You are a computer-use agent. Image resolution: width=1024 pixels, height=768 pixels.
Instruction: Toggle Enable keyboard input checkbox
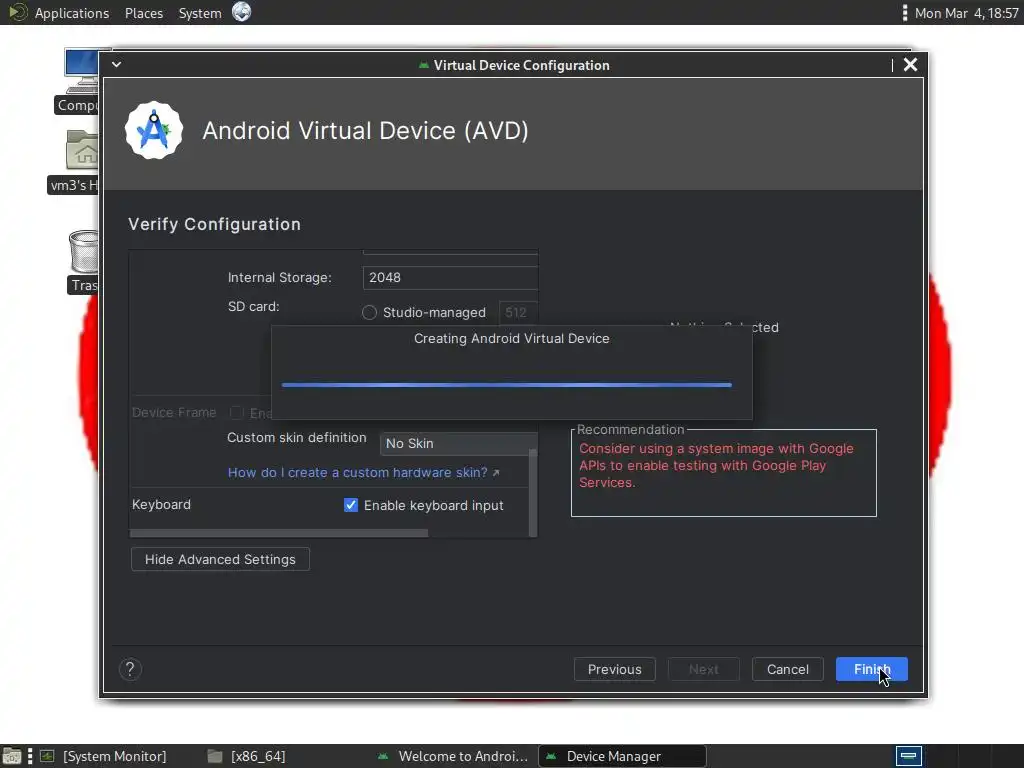[x=351, y=505]
